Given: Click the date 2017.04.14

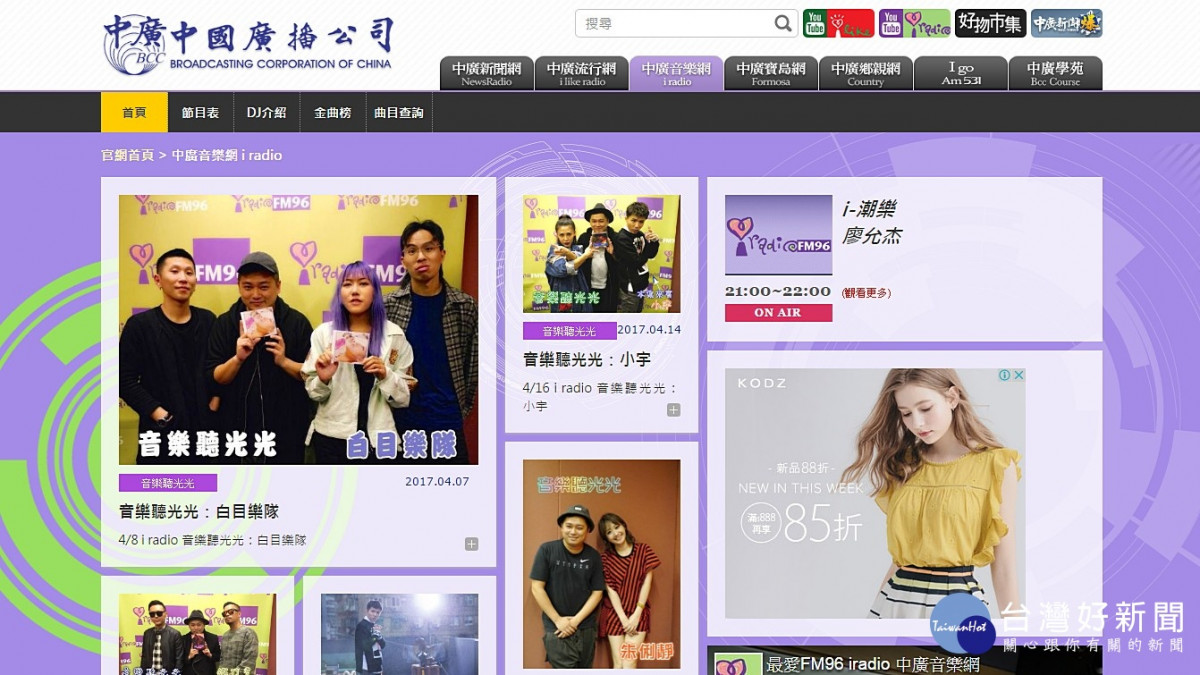Looking at the screenshot, I should point(649,329).
